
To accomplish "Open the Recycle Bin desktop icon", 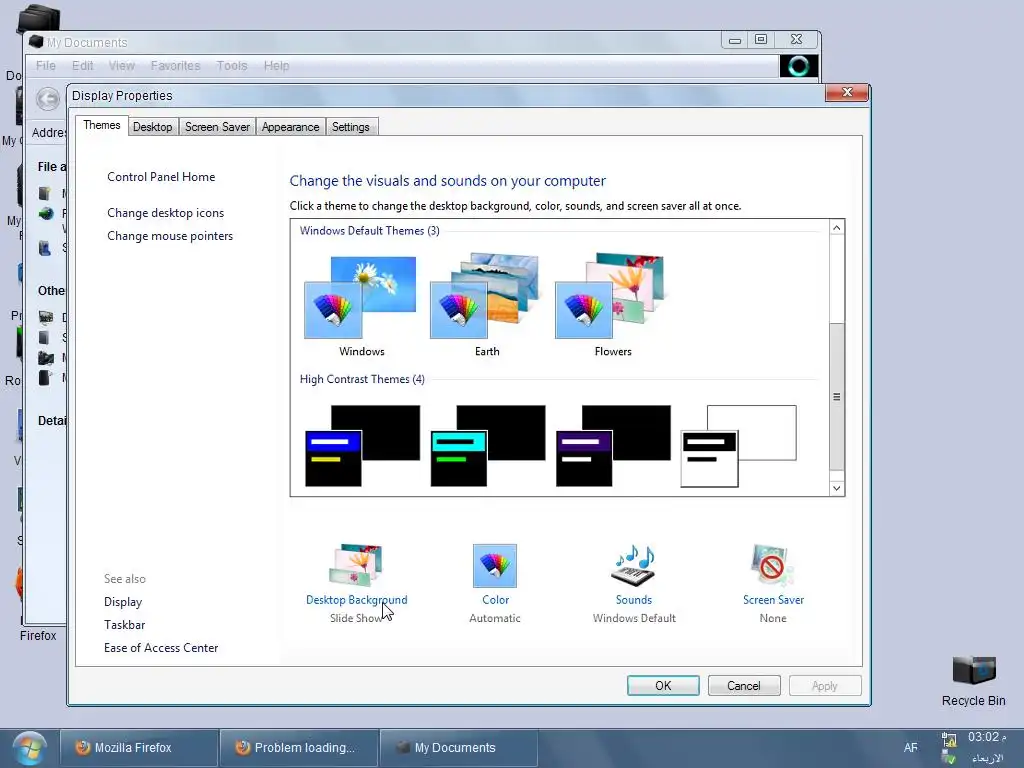I will click(973, 681).
